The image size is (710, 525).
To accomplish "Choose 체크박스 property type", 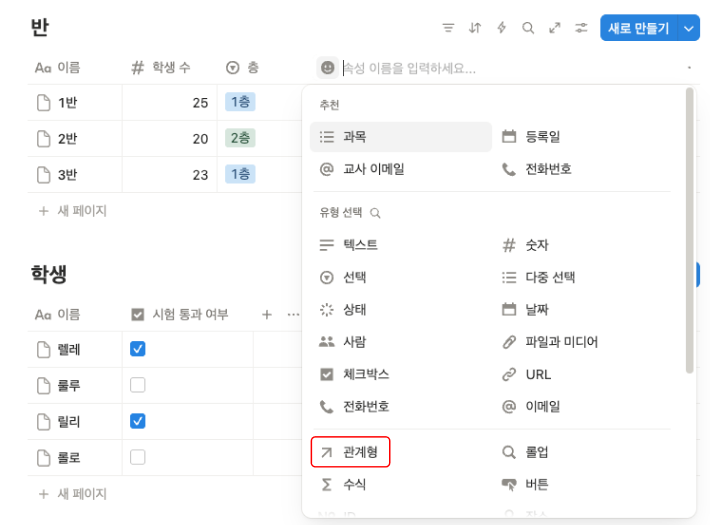I will 401,374.
